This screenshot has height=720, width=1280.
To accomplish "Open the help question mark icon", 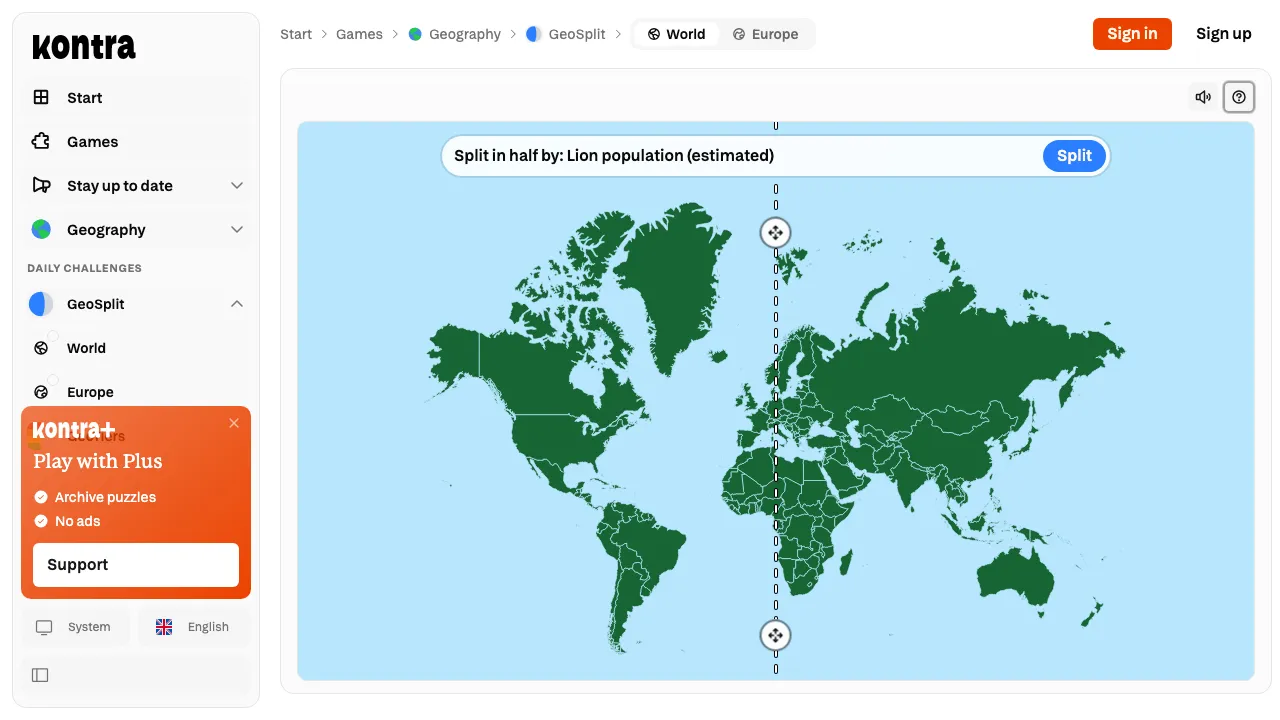I will (x=1239, y=97).
